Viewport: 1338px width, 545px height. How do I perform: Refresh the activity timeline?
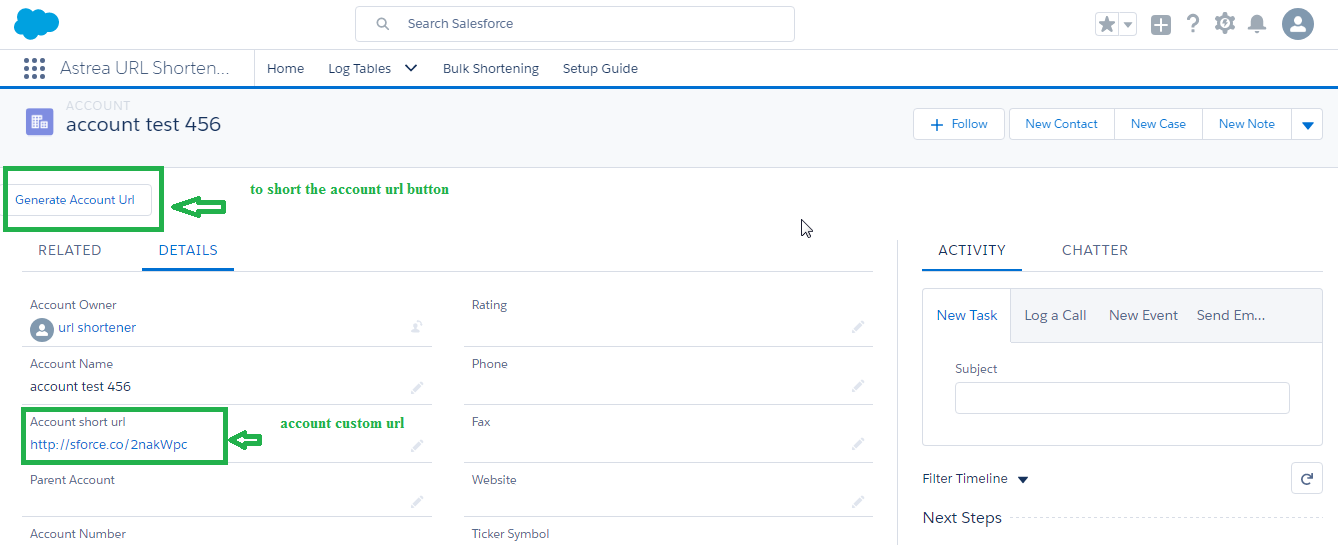[1306, 479]
